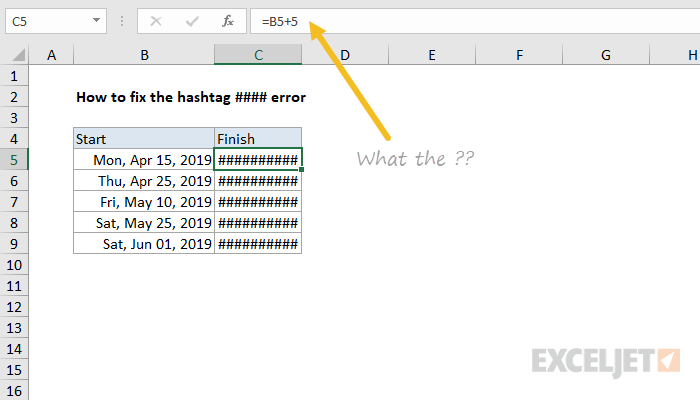Select the 'Start' header cell
Image resolution: width=700 pixels, height=400 pixels.
click(144, 138)
